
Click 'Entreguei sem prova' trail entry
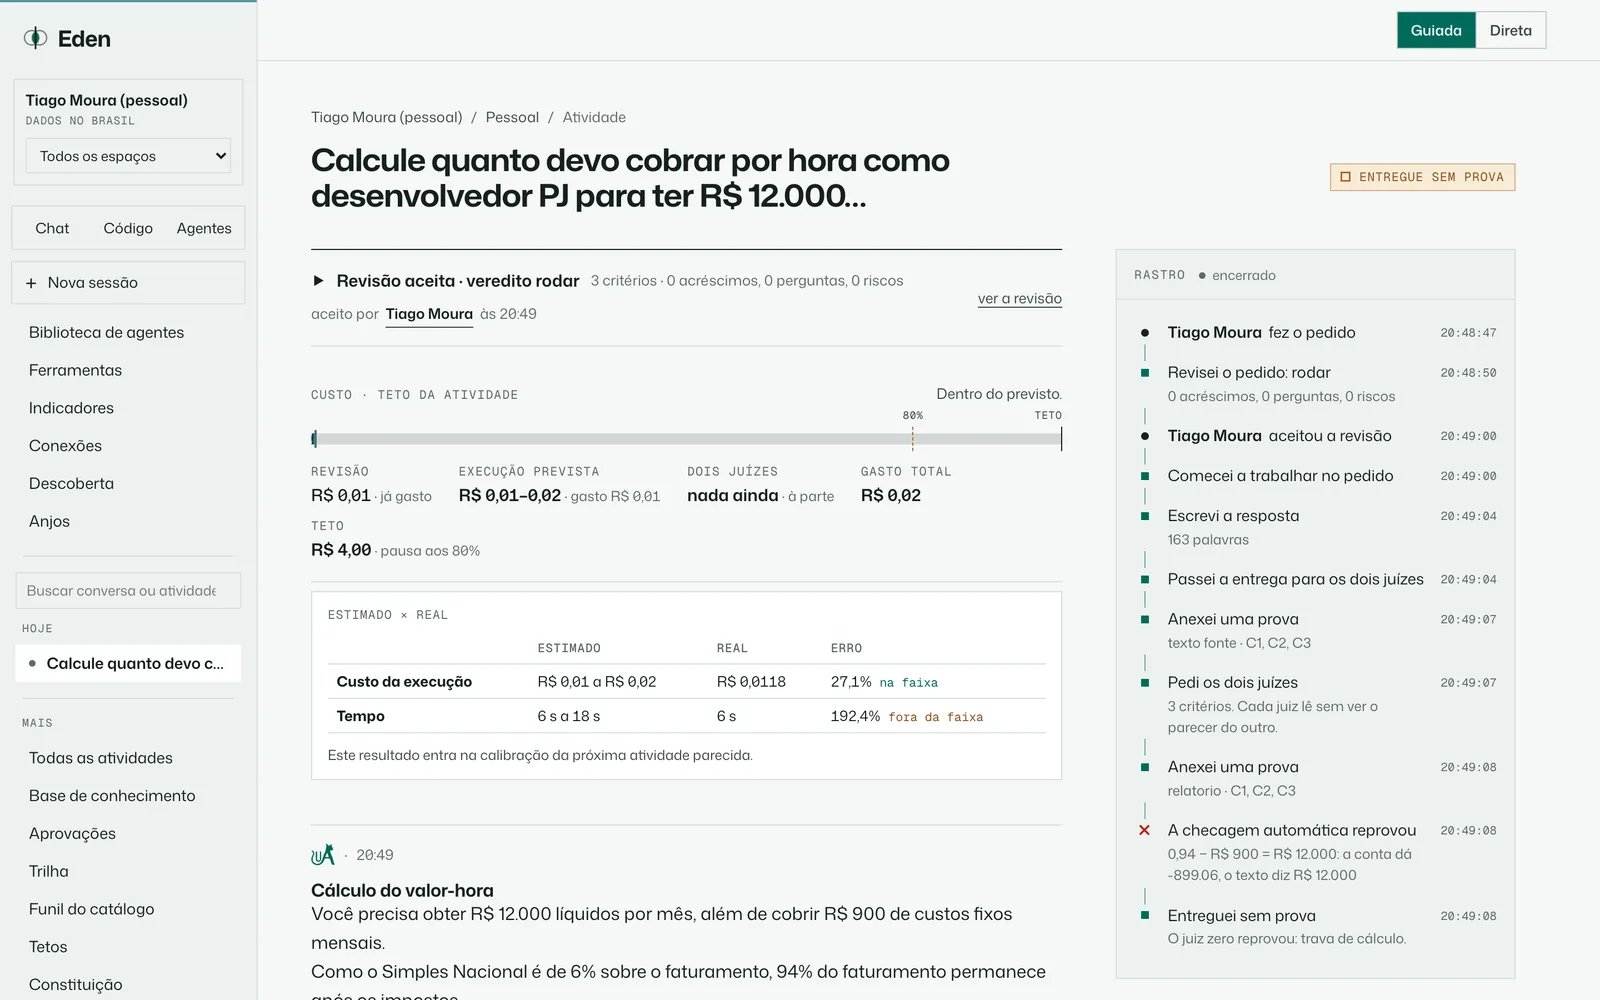1241,915
